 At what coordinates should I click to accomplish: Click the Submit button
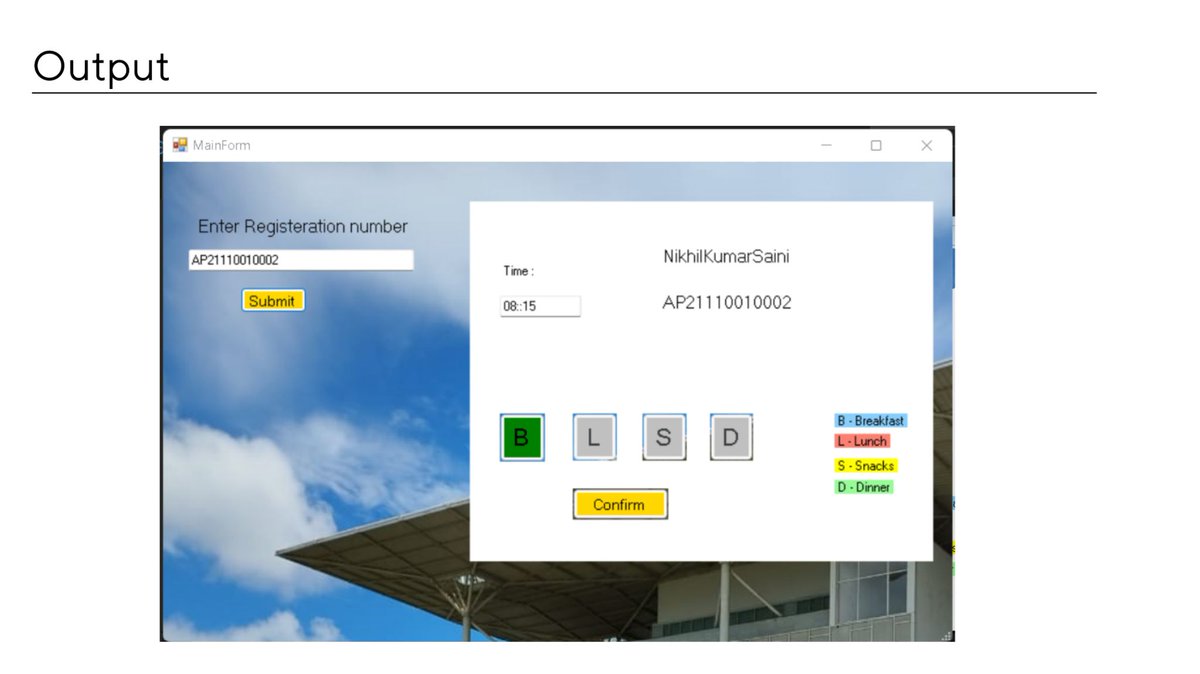pyautogui.click(x=273, y=300)
